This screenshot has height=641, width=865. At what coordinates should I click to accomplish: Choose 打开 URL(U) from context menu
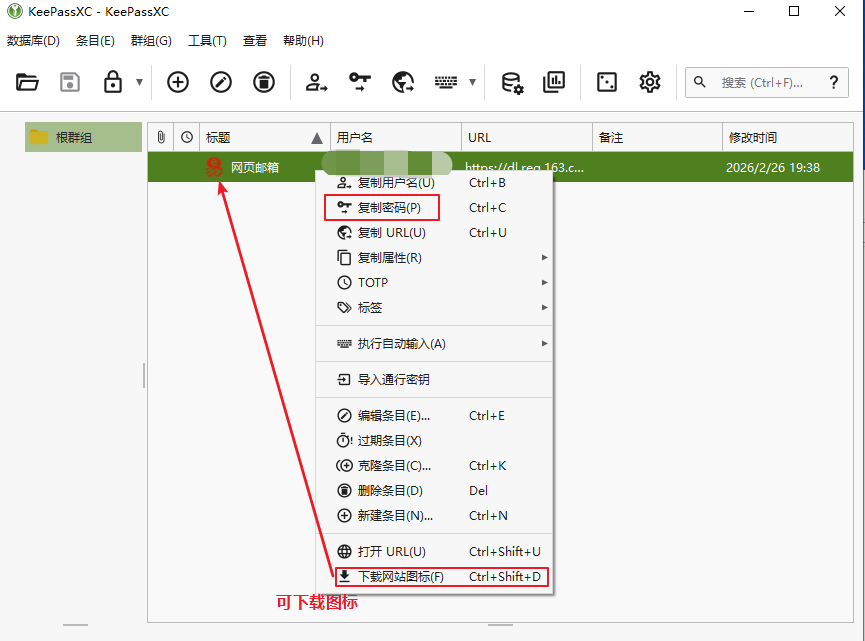[434, 552]
